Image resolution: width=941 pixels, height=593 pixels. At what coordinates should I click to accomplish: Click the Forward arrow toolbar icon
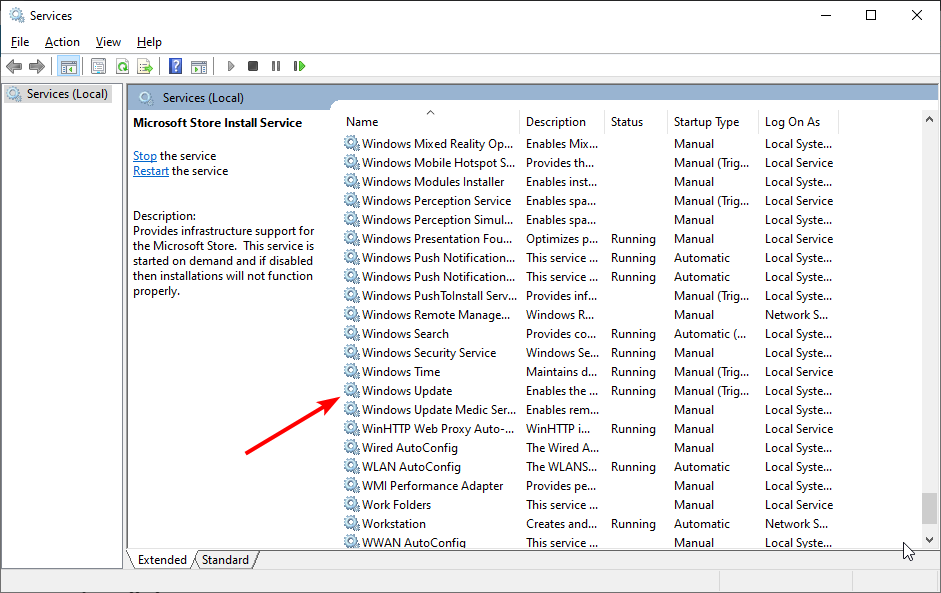(x=37, y=66)
